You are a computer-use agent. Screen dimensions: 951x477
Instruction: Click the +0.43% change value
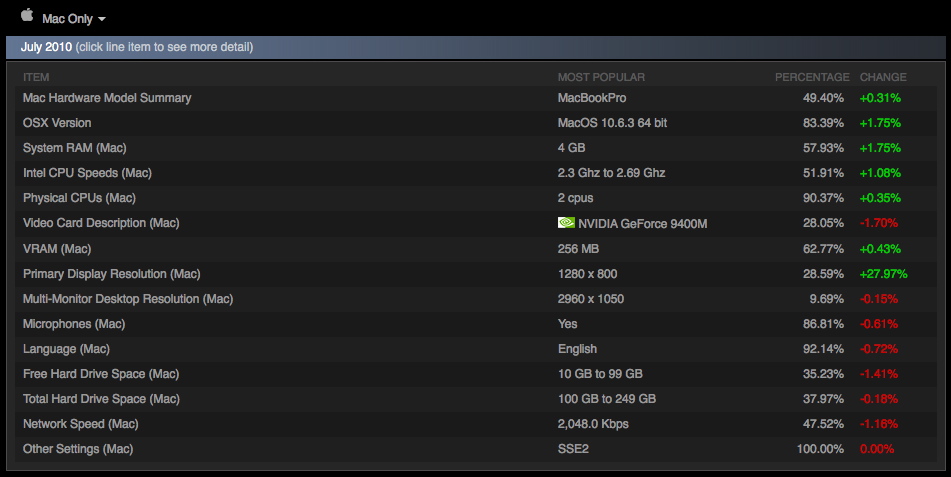coord(880,249)
